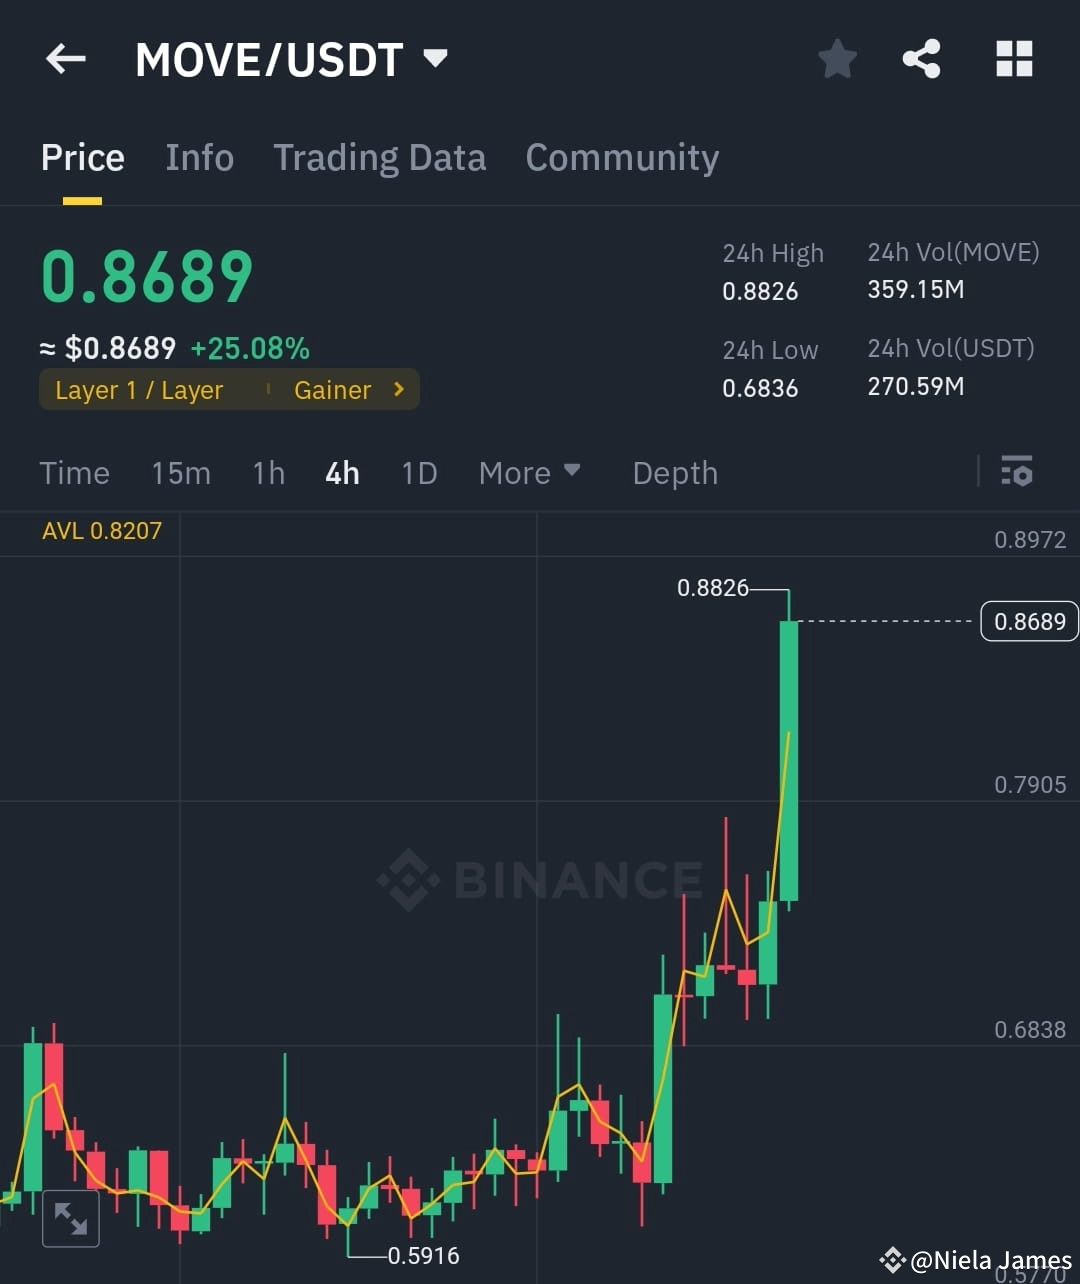Open the grid layout icon top right
Viewport: 1080px width, 1284px height.
coord(1014,58)
